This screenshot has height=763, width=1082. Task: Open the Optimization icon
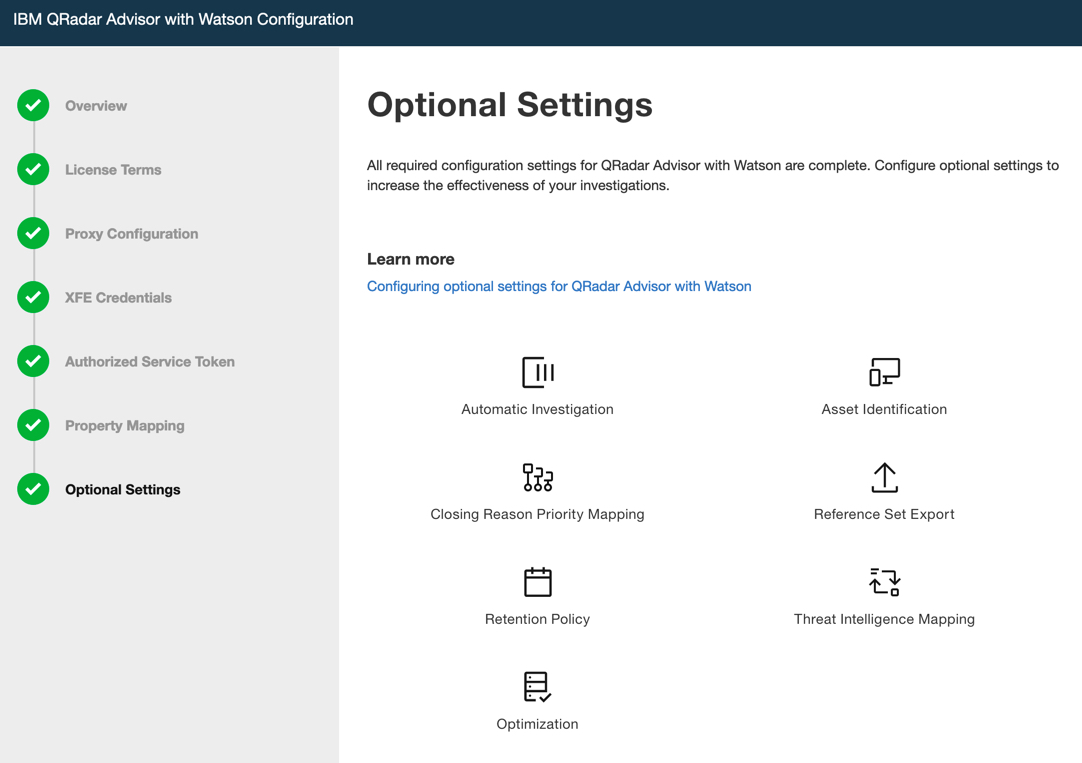click(538, 687)
